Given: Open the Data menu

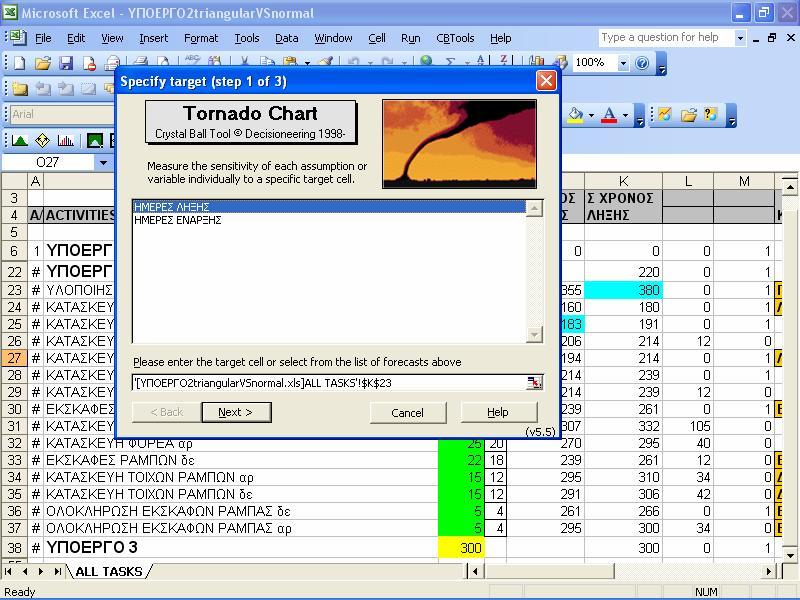Looking at the screenshot, I should tap(286, 38).
